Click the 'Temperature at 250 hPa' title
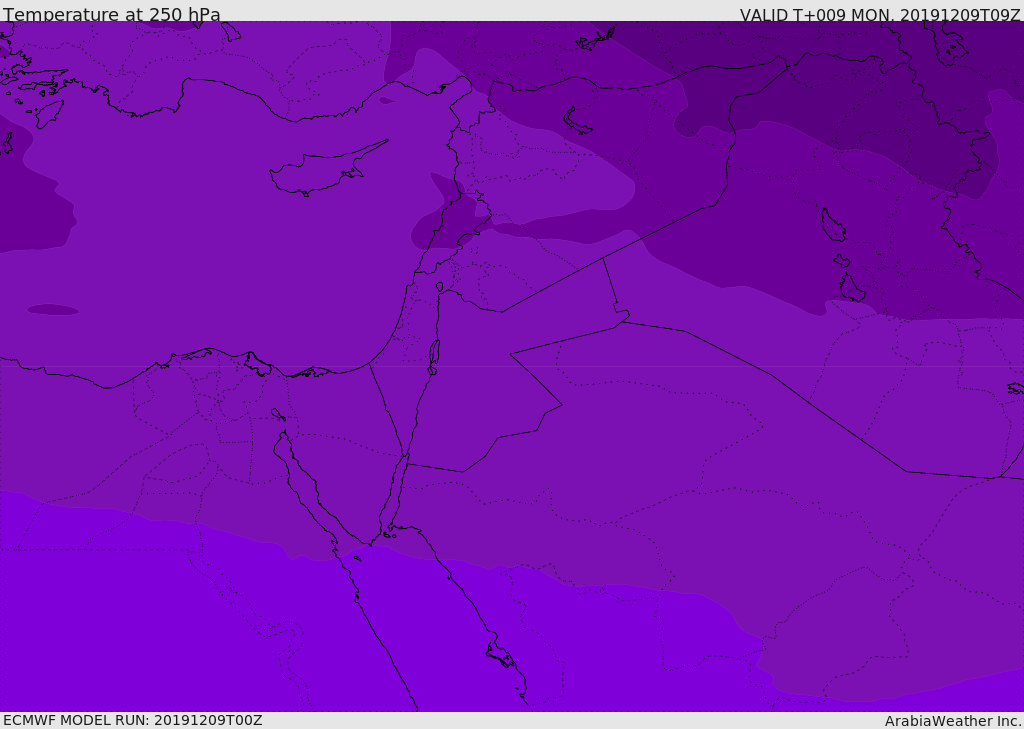 tap(112, 14)
